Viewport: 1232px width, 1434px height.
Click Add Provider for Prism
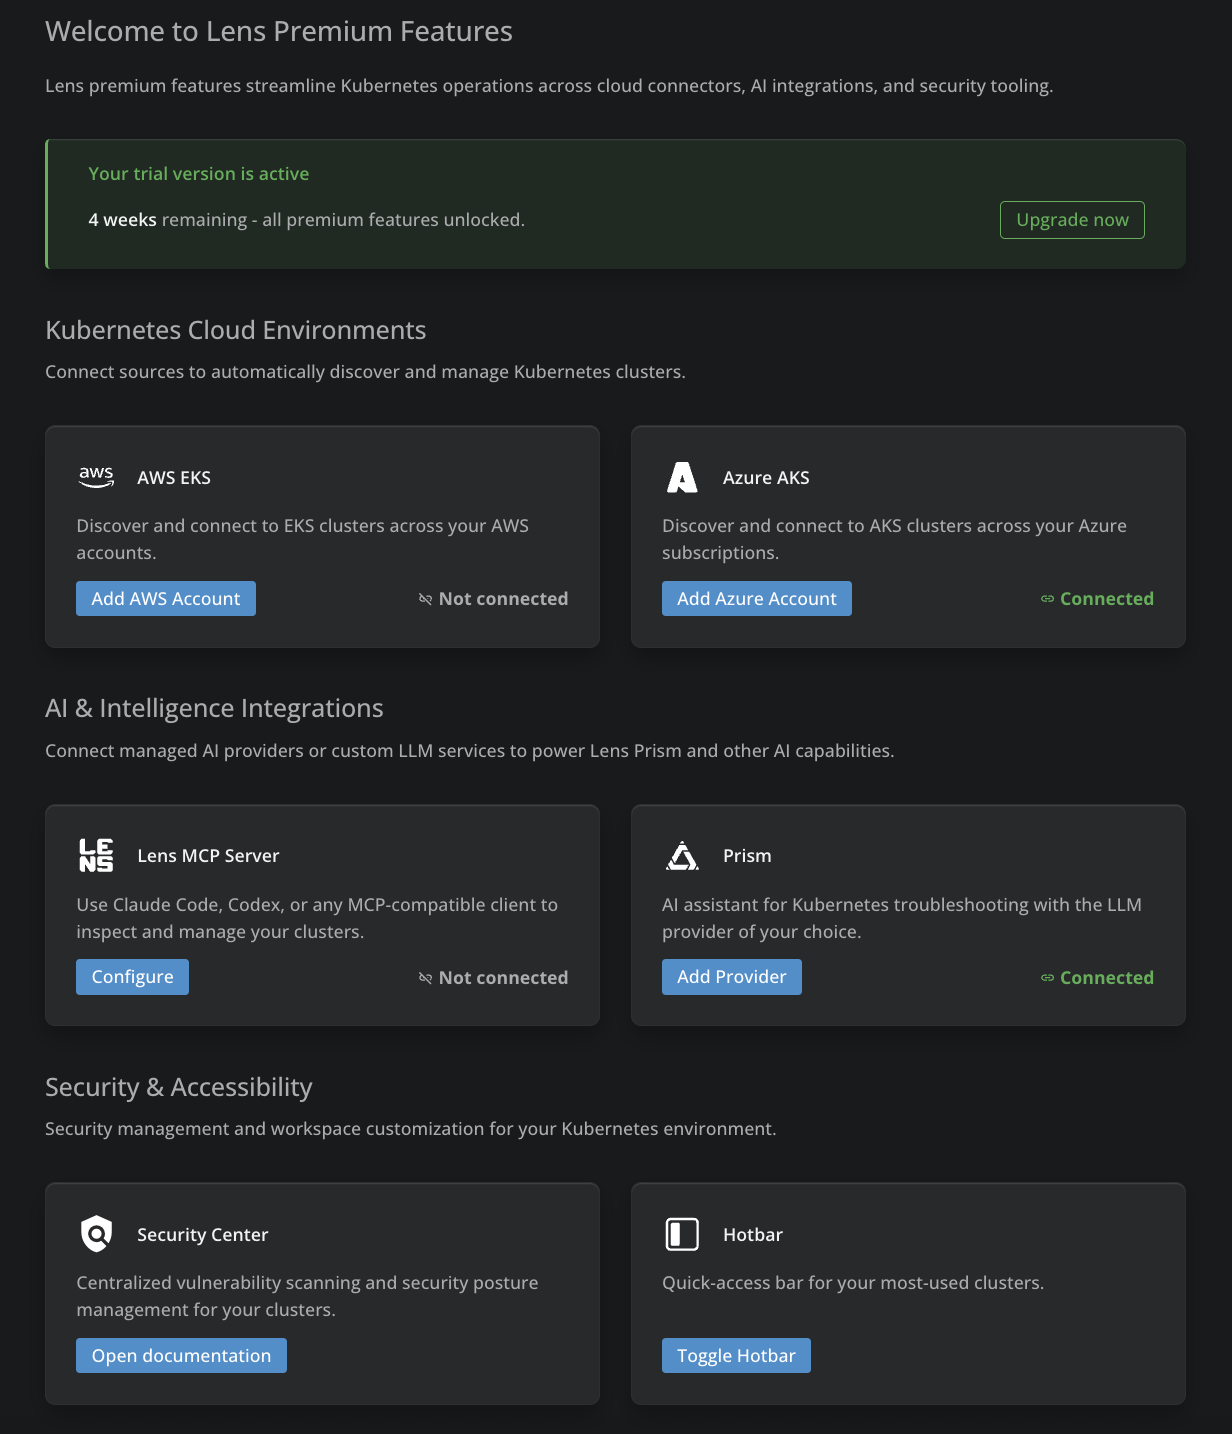coord(732,977)
